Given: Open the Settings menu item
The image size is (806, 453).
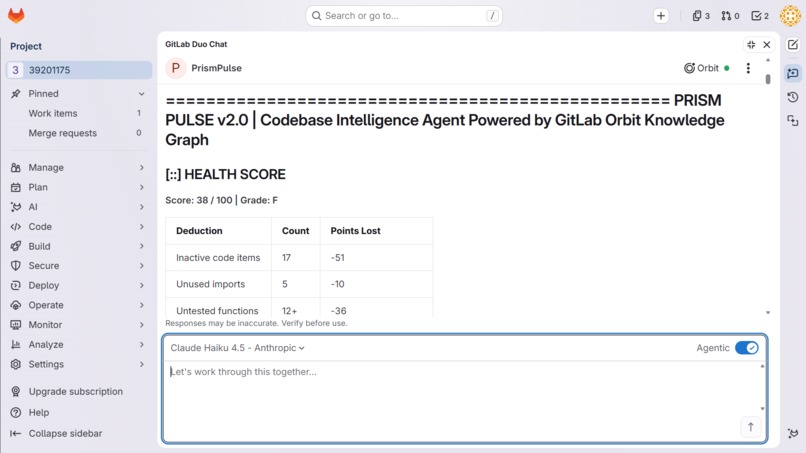Looking at the screenshot, I should point(79,364).
